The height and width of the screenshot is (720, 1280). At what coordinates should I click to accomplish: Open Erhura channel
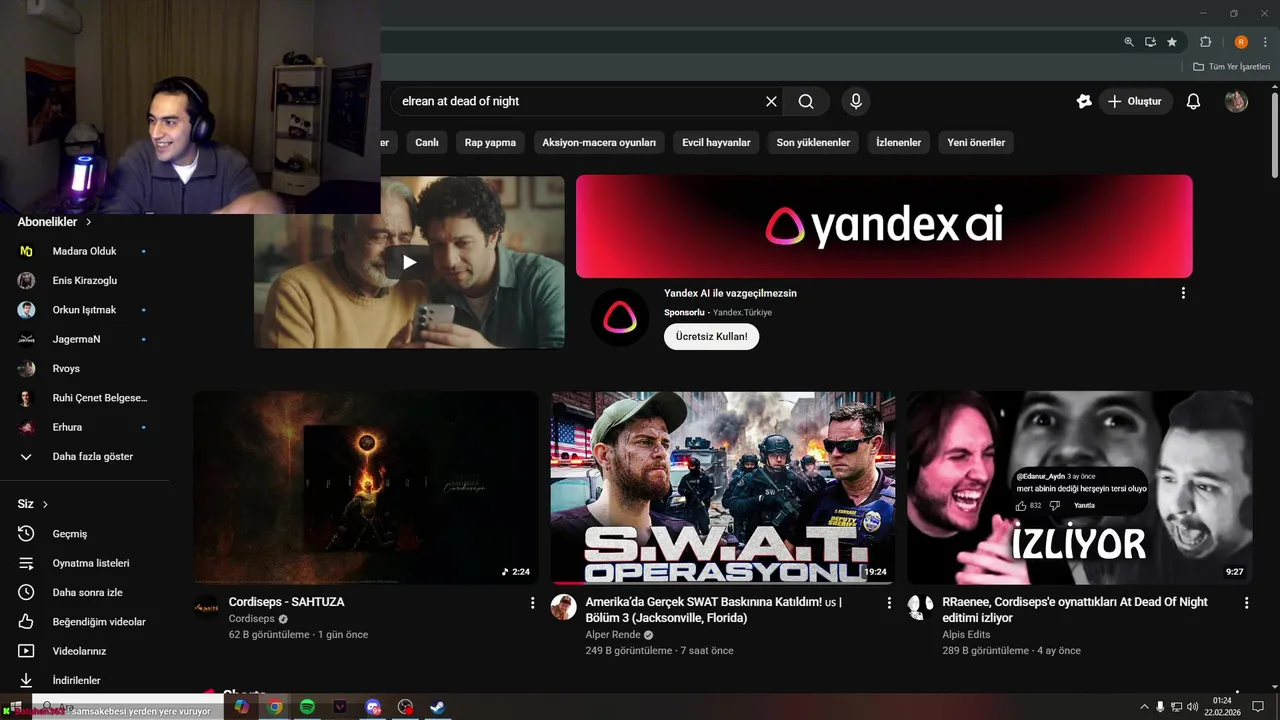coord(85,427)
